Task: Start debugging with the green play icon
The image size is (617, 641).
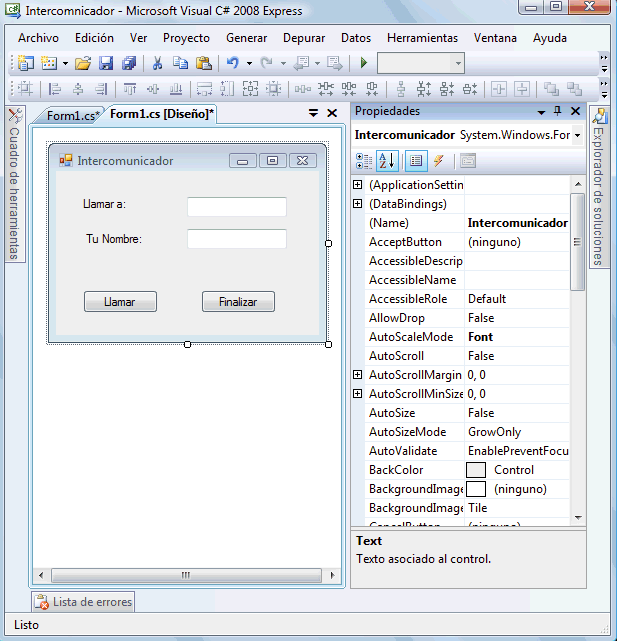Action: coord(364,63)
